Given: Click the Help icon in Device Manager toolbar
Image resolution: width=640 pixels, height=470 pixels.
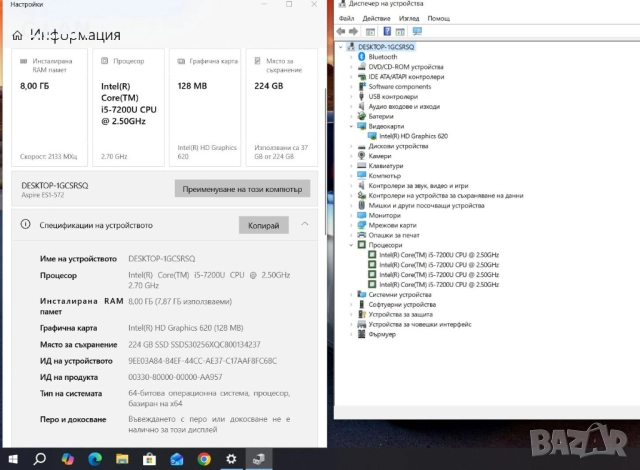Looking at the screenshot, I should pyautogui.click(x=387, y=31).
